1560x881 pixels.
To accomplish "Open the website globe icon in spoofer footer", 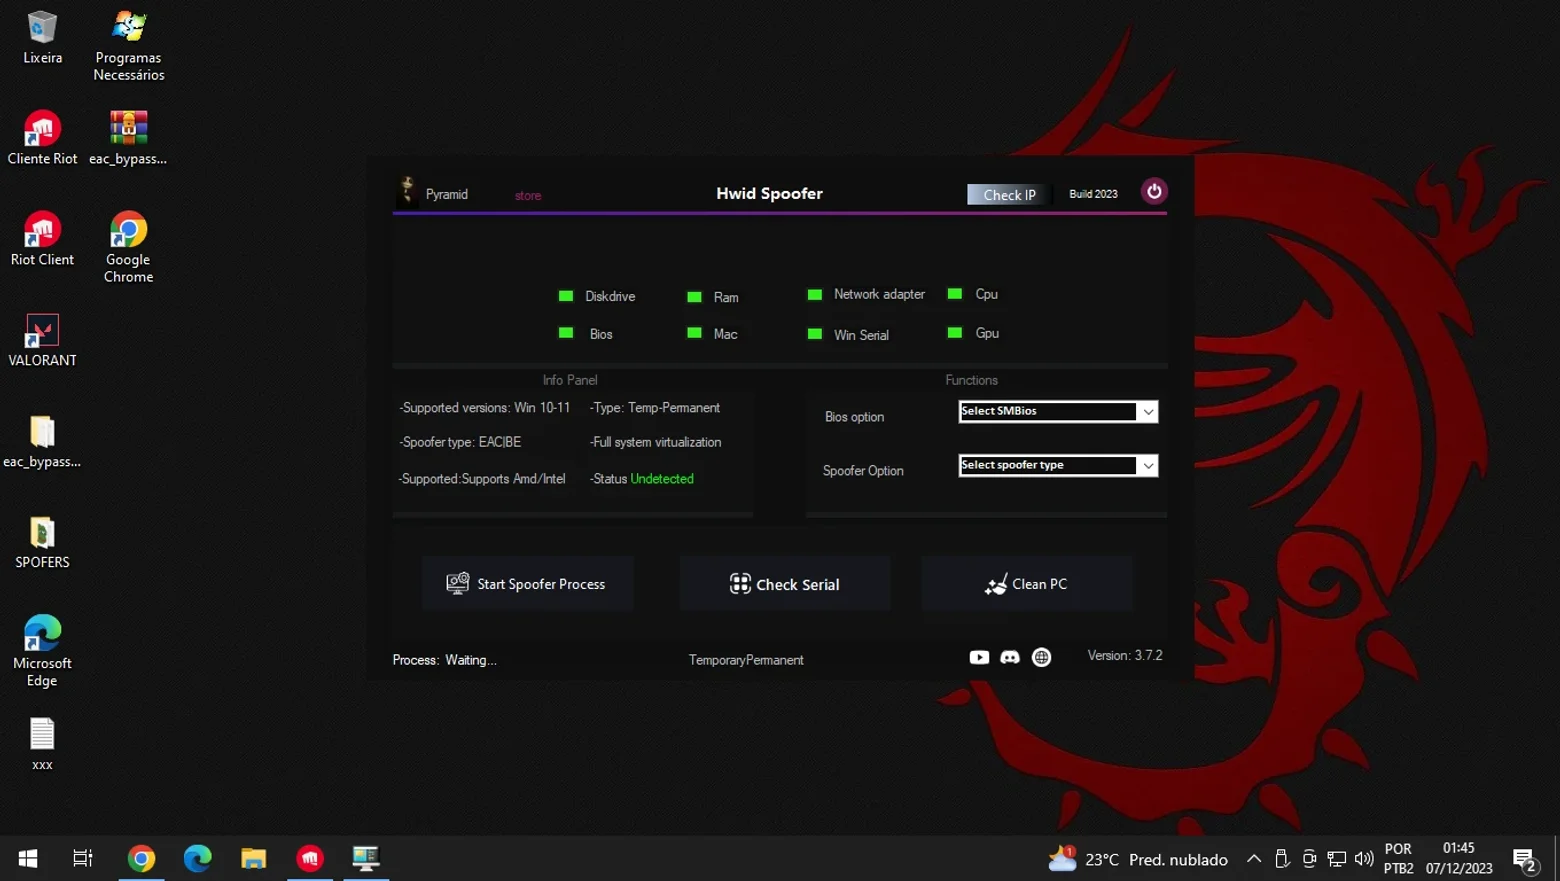I will 1041,657.
